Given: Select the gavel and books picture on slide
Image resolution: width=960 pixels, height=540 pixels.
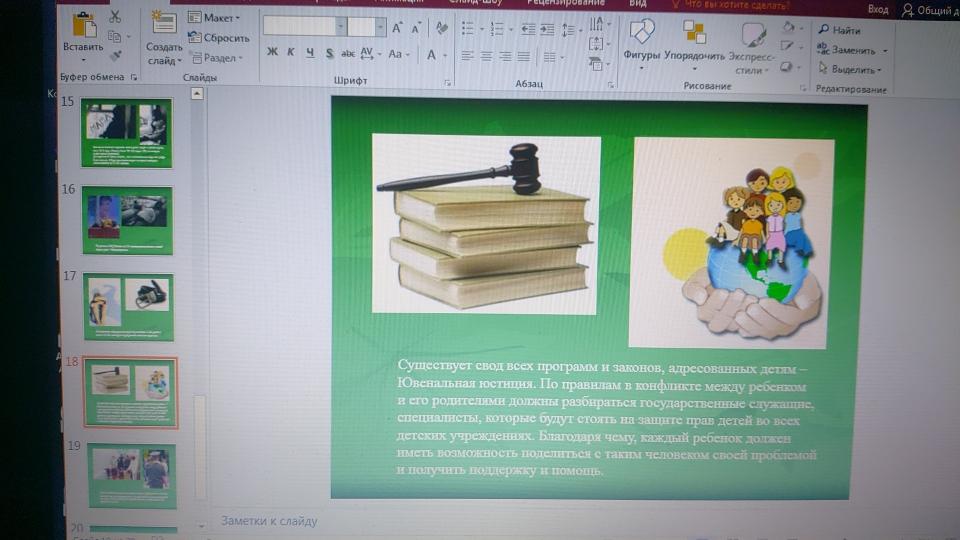Looking at the screenshot, I should (x=486, y=224).
